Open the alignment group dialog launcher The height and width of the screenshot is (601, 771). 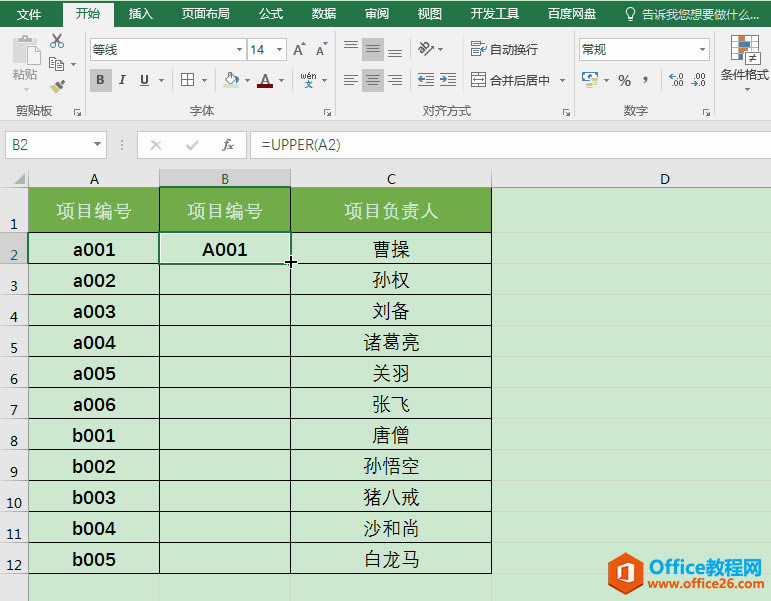pyautogui.click(x=566, y=113)
